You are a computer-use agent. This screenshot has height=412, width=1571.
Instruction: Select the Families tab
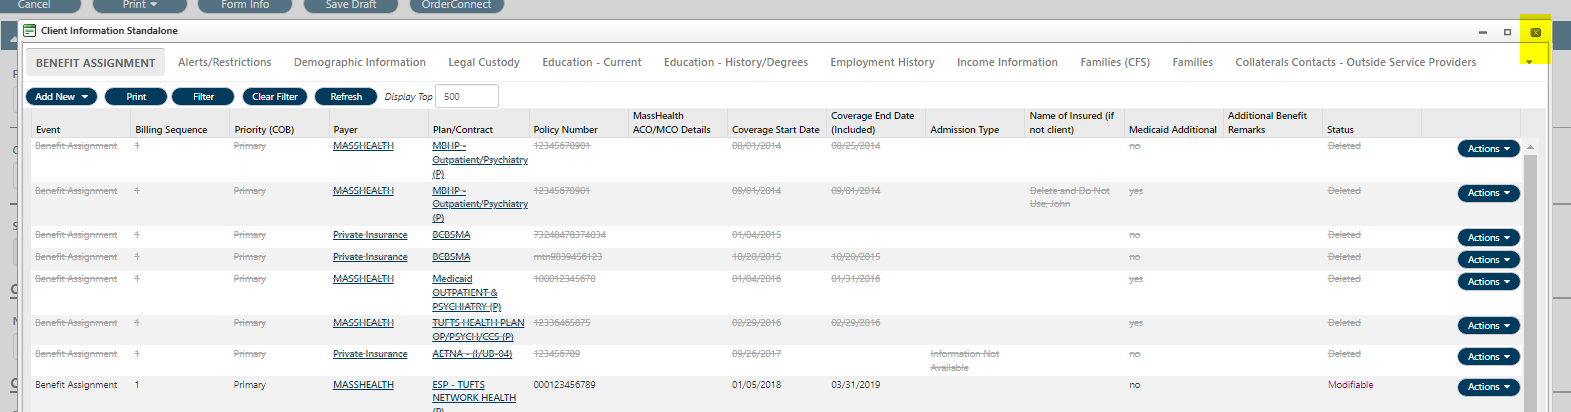(x=1193, y=62)
